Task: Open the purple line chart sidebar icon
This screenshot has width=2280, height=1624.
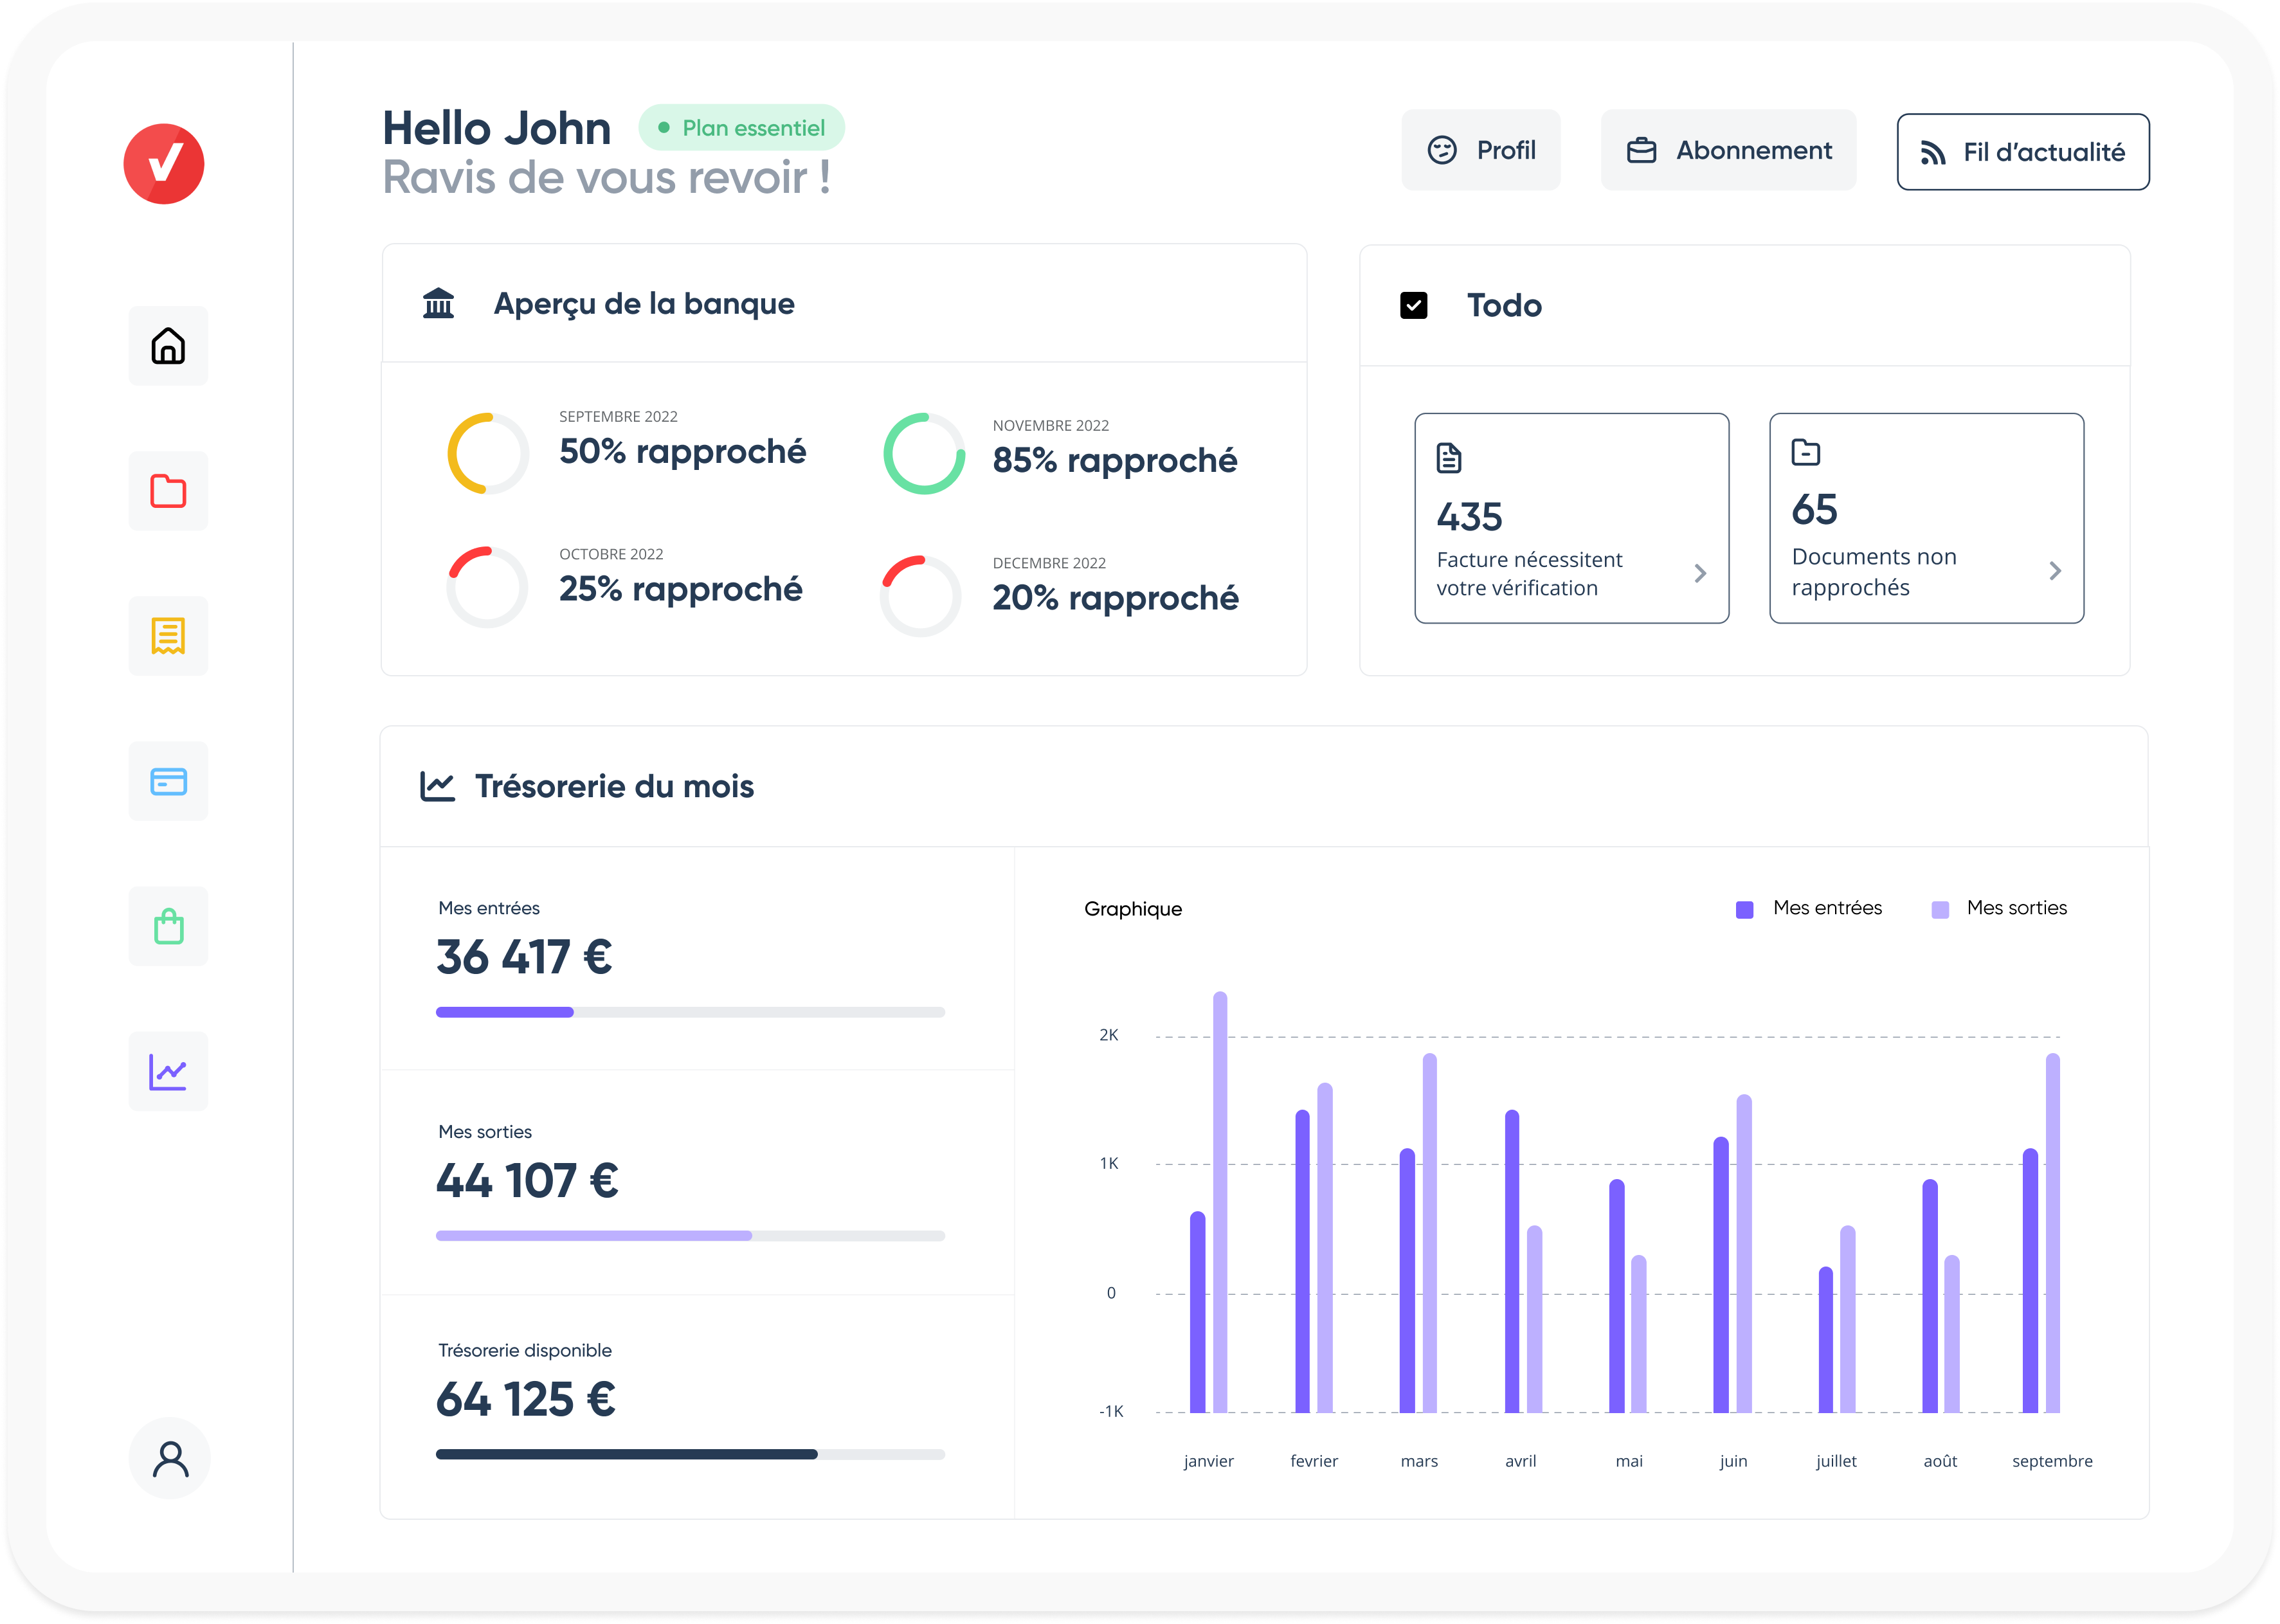Action: coord(168,1071)
